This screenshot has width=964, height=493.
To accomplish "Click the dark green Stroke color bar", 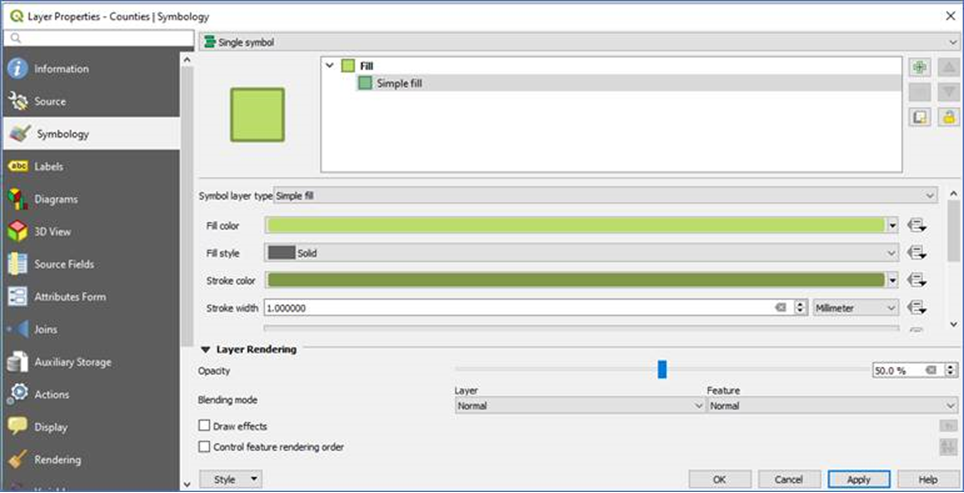I will click(x=576, y=280).
